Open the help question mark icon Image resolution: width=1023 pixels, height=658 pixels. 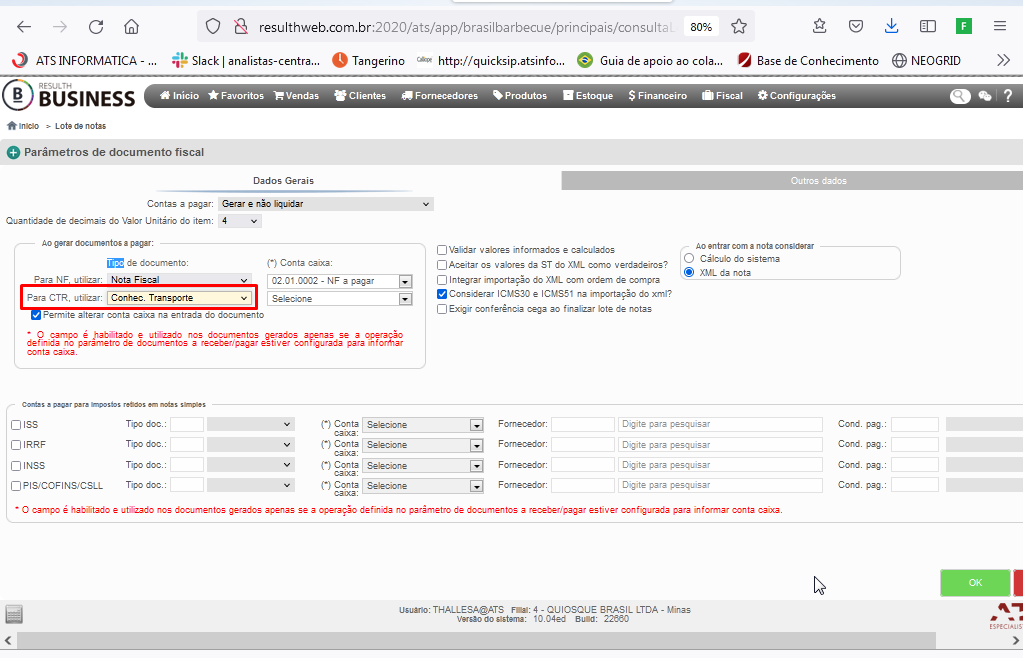point(1008,96)
